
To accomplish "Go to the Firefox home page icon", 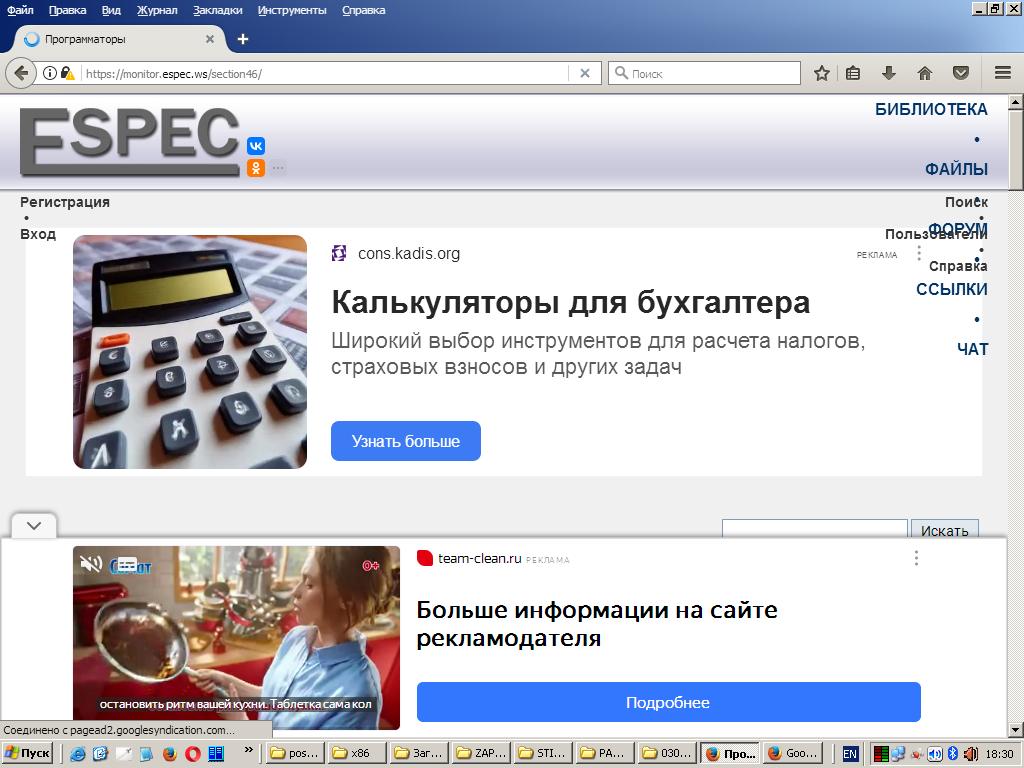I will [925, 73].
